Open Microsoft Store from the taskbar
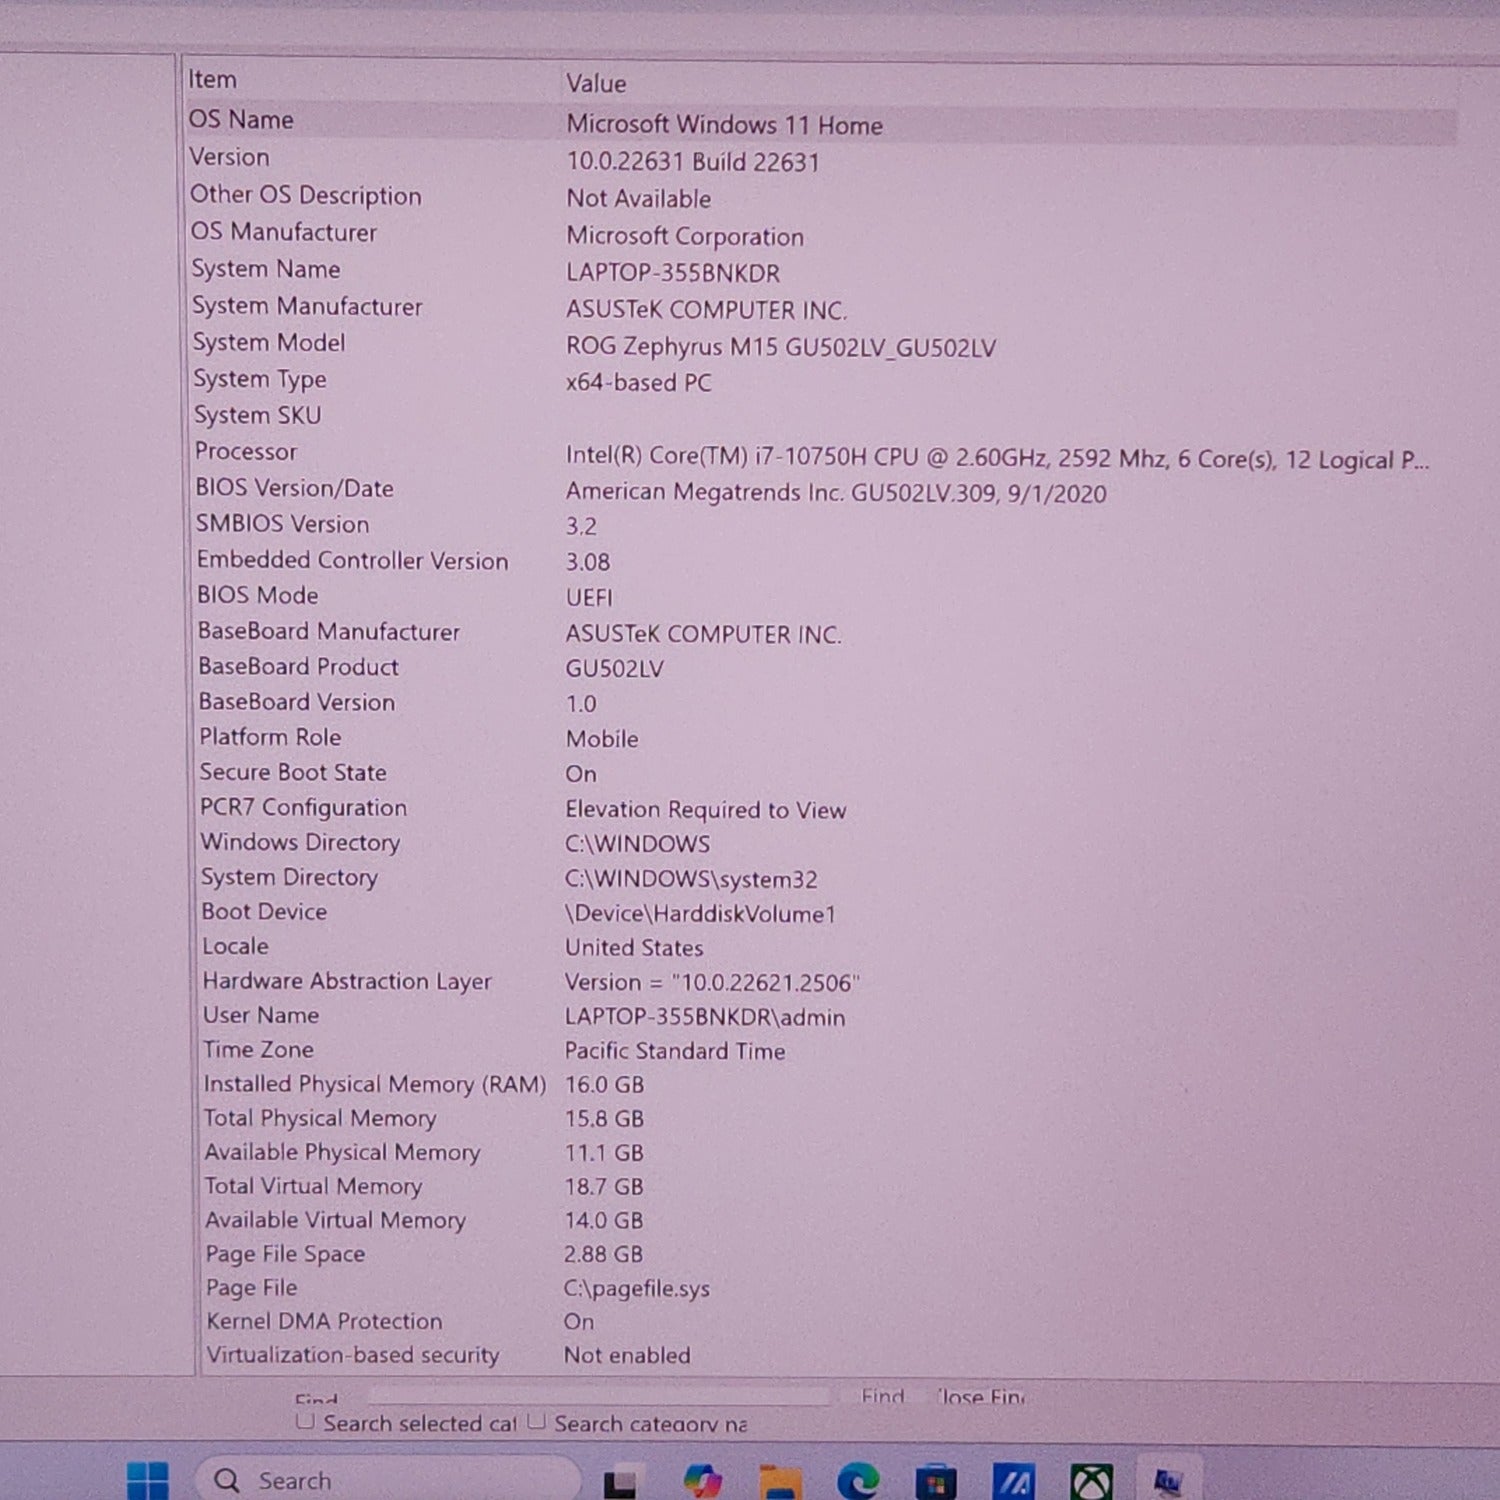This screenshot has width=1500, height=1500. coord(936,1481)
